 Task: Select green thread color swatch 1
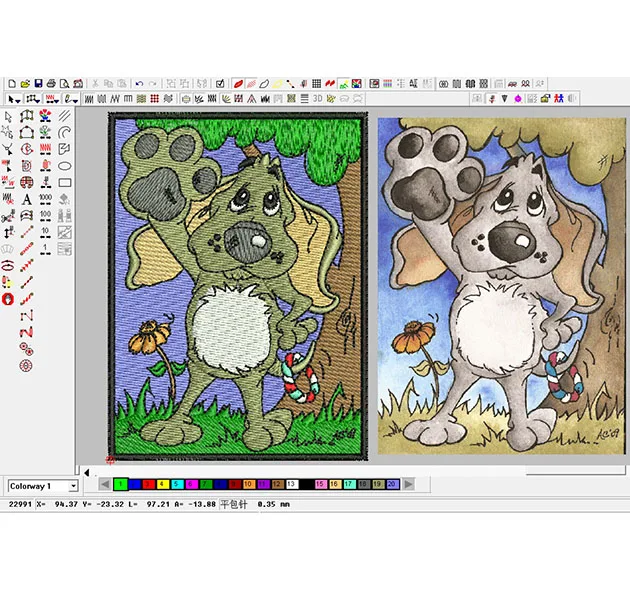pyautogui.click(x=120, y=484)
